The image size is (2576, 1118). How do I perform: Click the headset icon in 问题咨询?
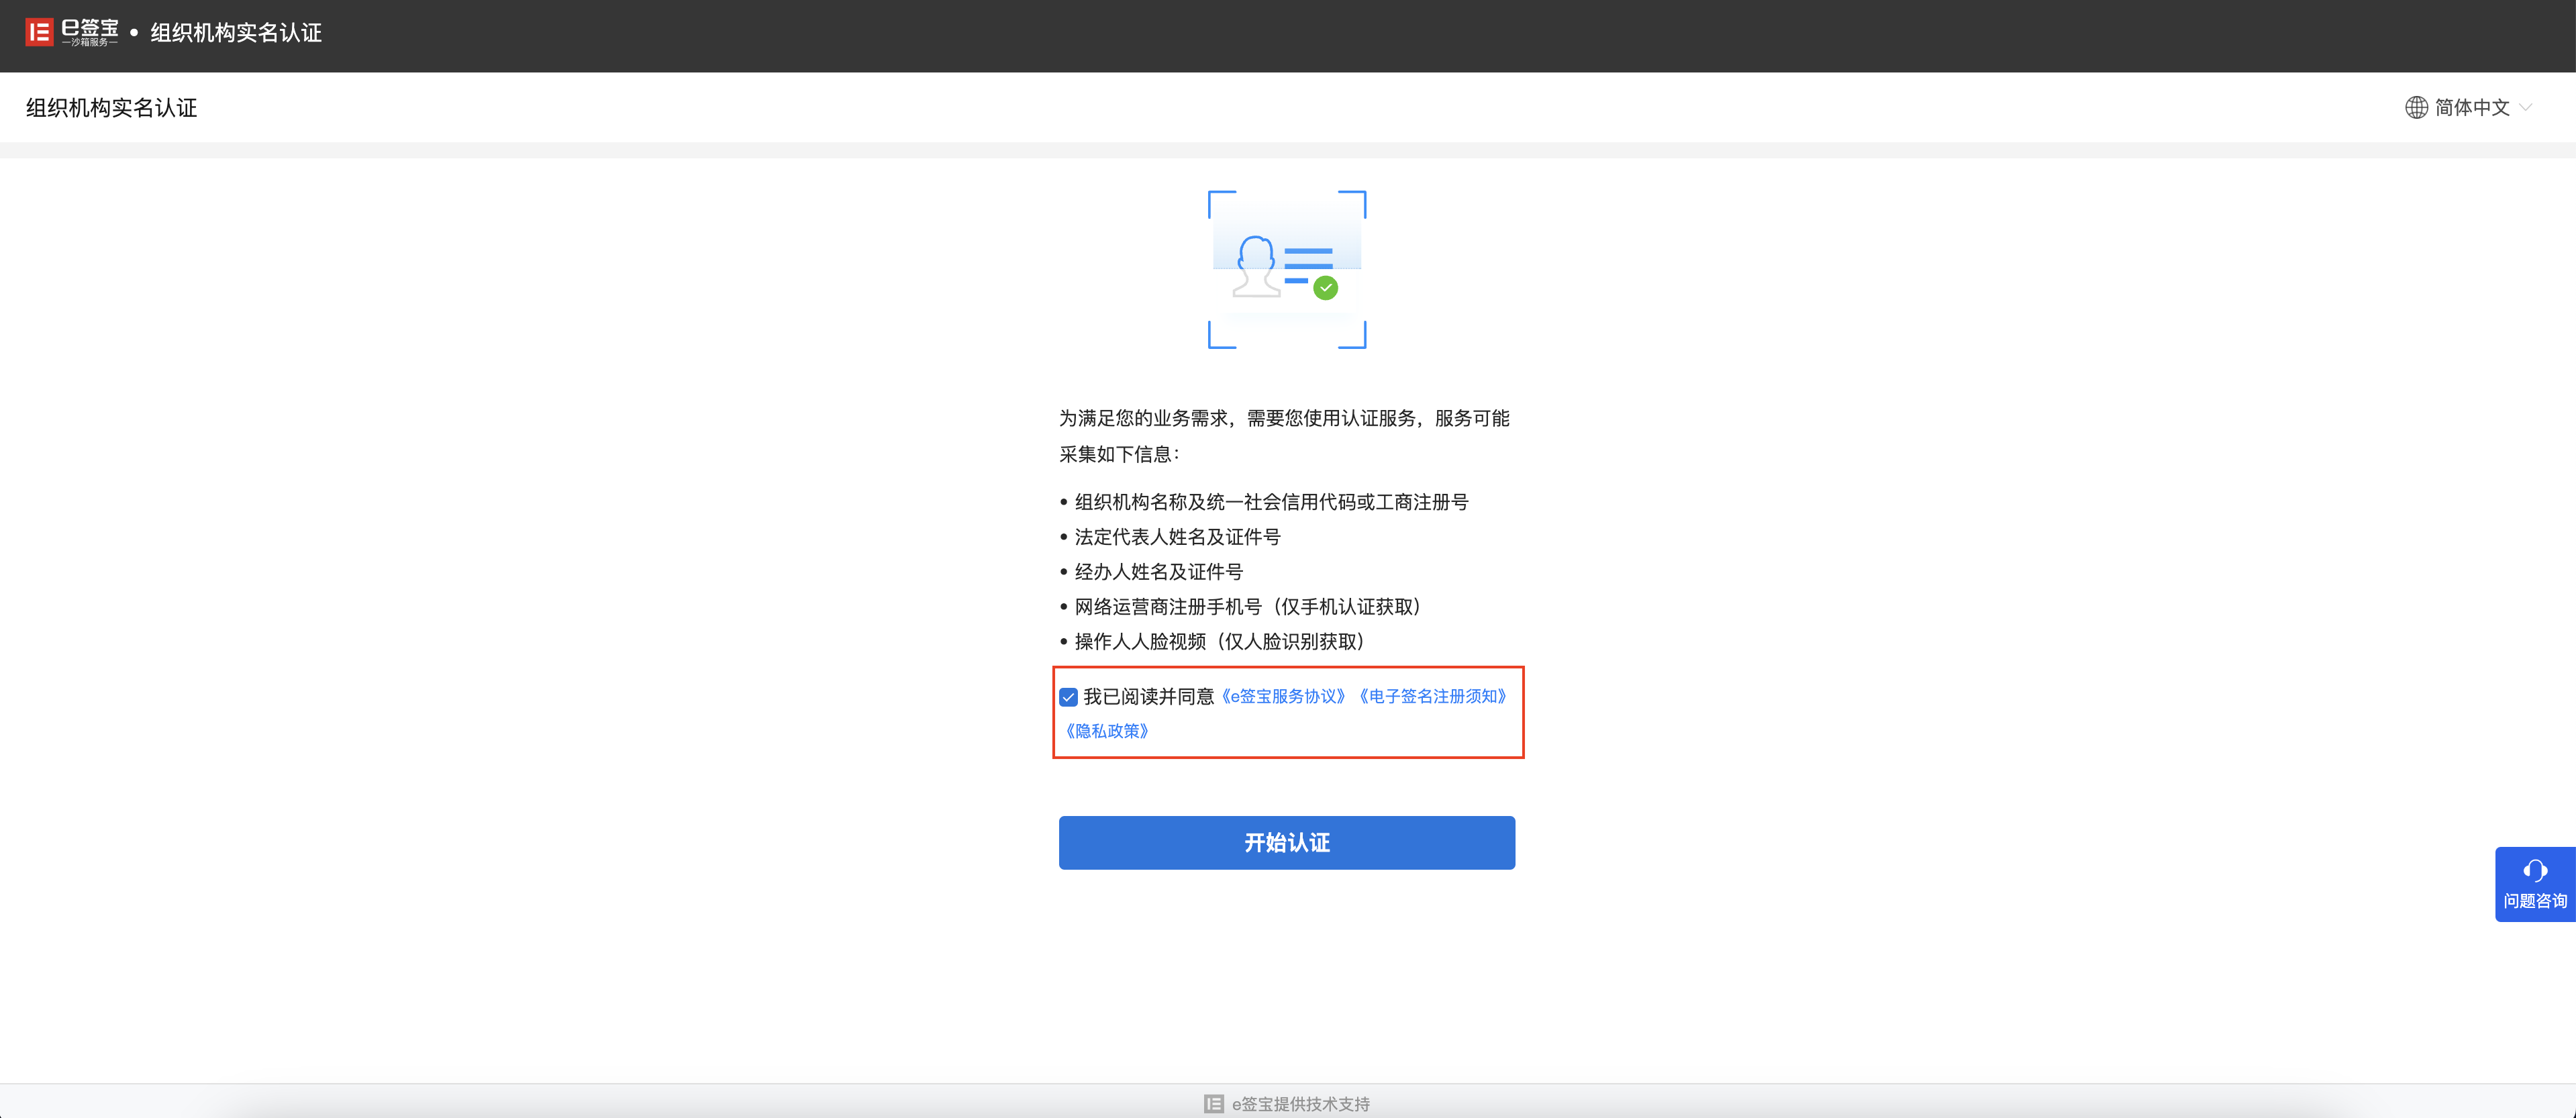[2535, 870]
